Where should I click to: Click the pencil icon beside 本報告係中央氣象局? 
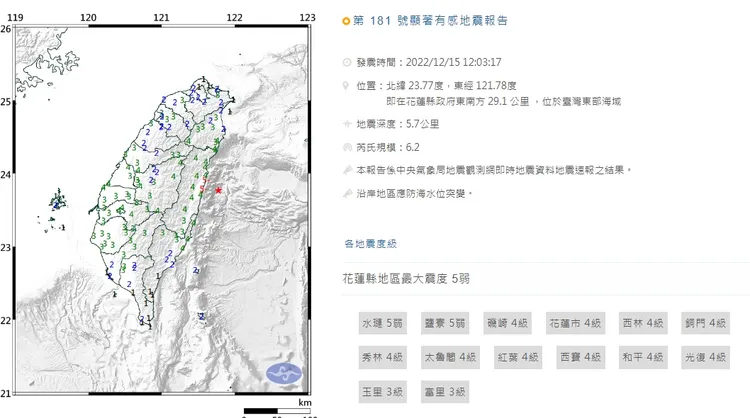pos(347,170)
